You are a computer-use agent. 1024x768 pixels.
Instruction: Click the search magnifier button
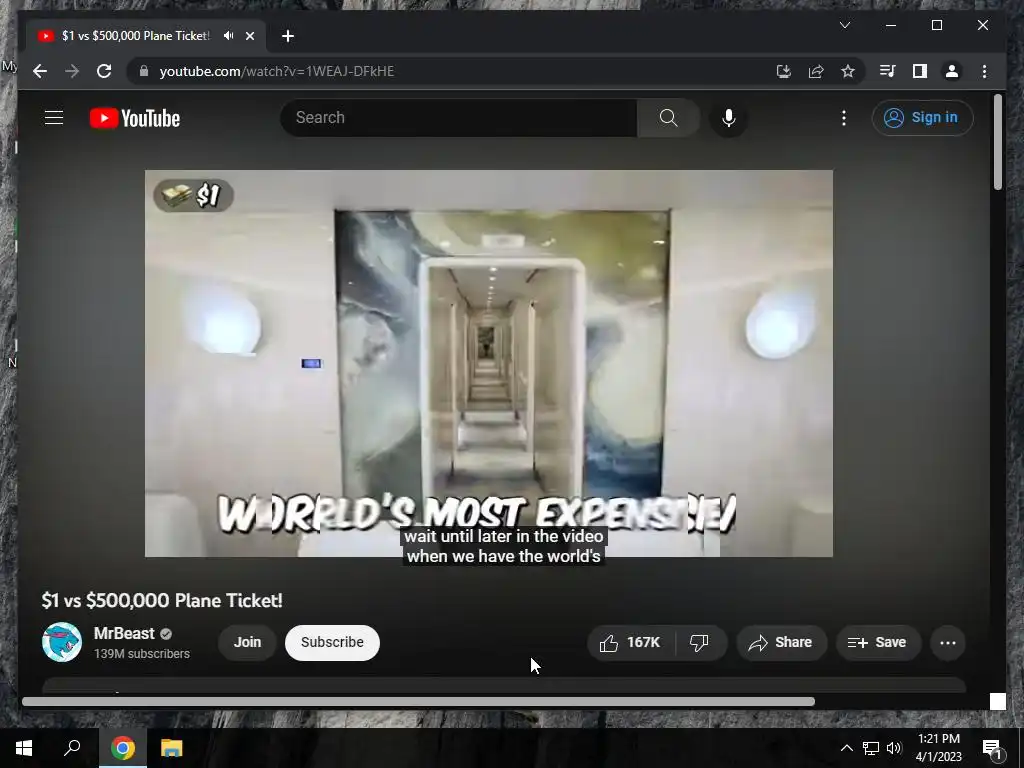[668, 118]
